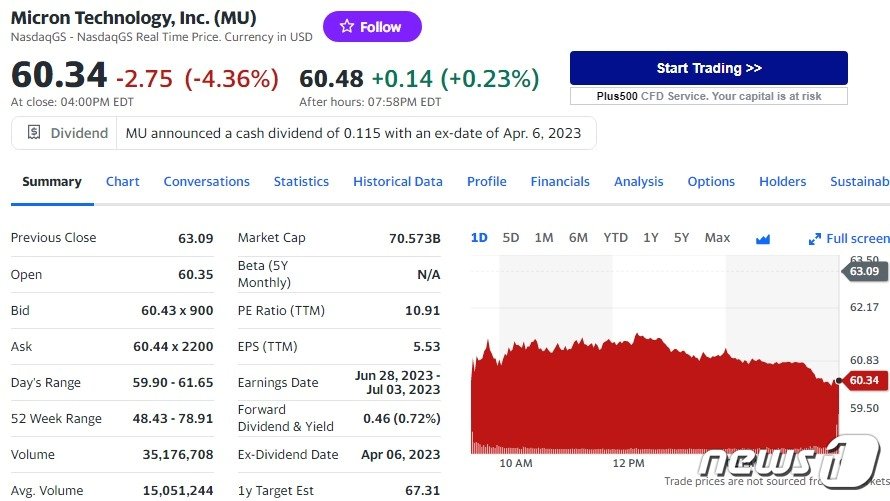Click the Dividend document icon

point(34,133)
